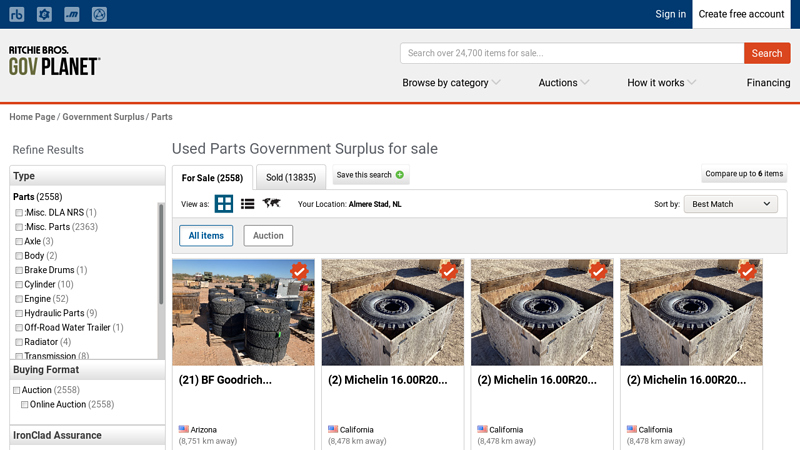Click IronClad badge on second Michelin listing
The width and height of the screenshot is (800, 450).
click(x=598, y=271)
